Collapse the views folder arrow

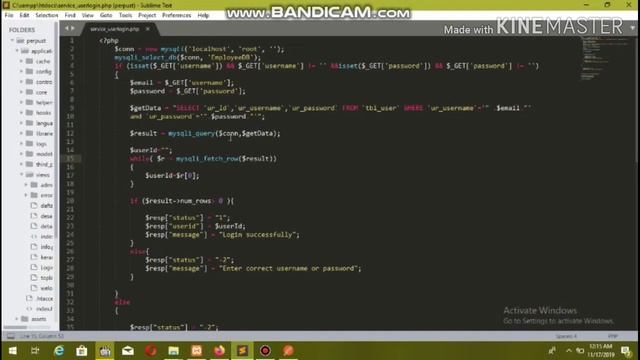point(21,174)
